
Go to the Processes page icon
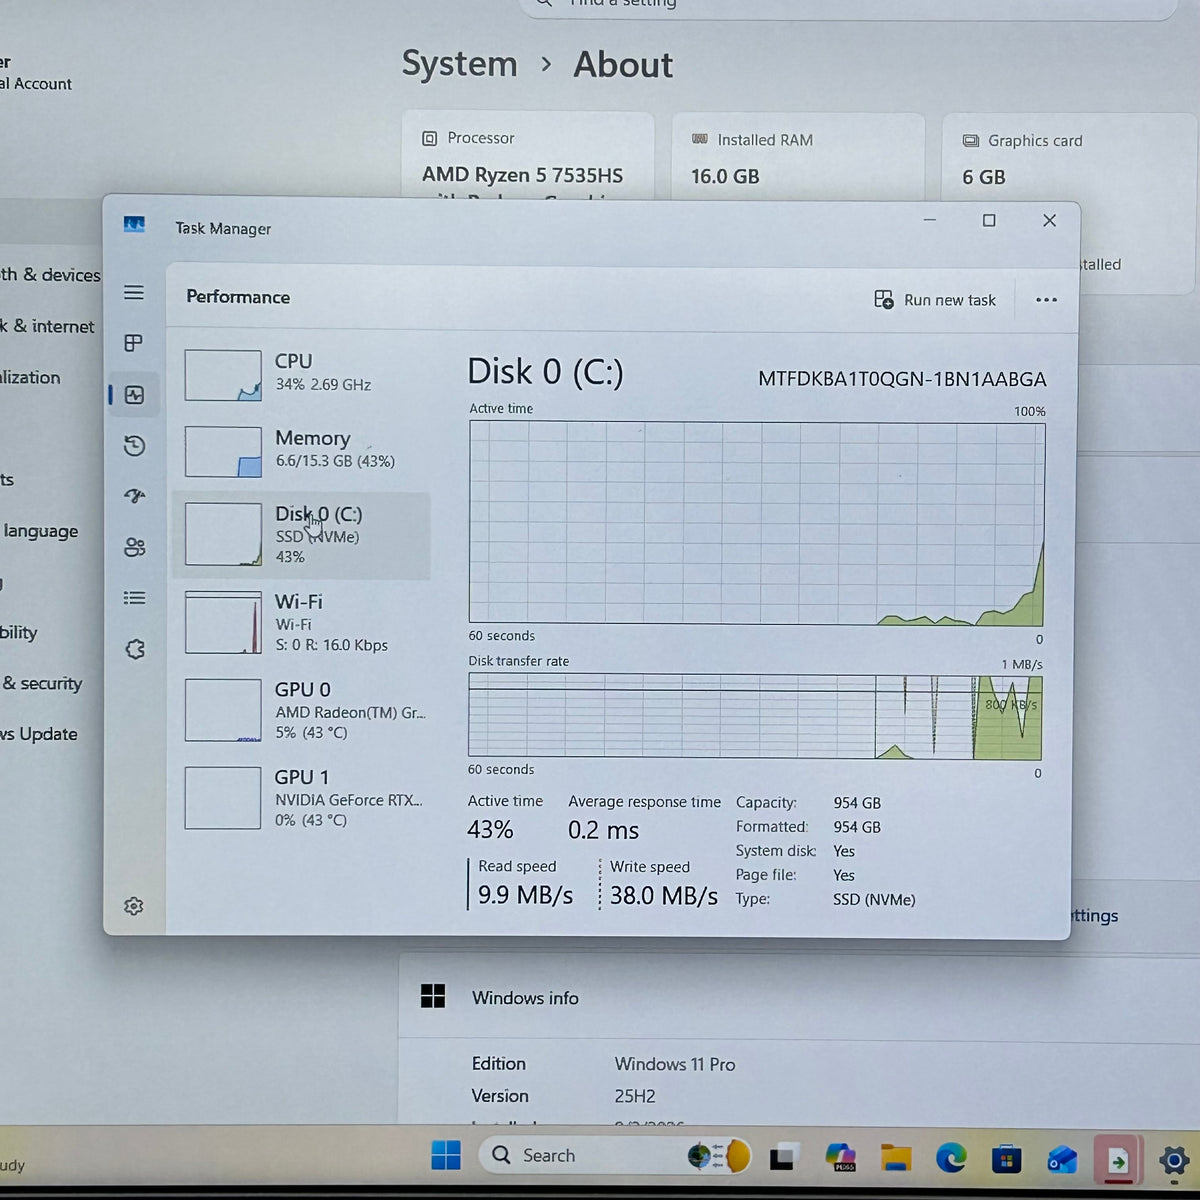tap(133, 343)
